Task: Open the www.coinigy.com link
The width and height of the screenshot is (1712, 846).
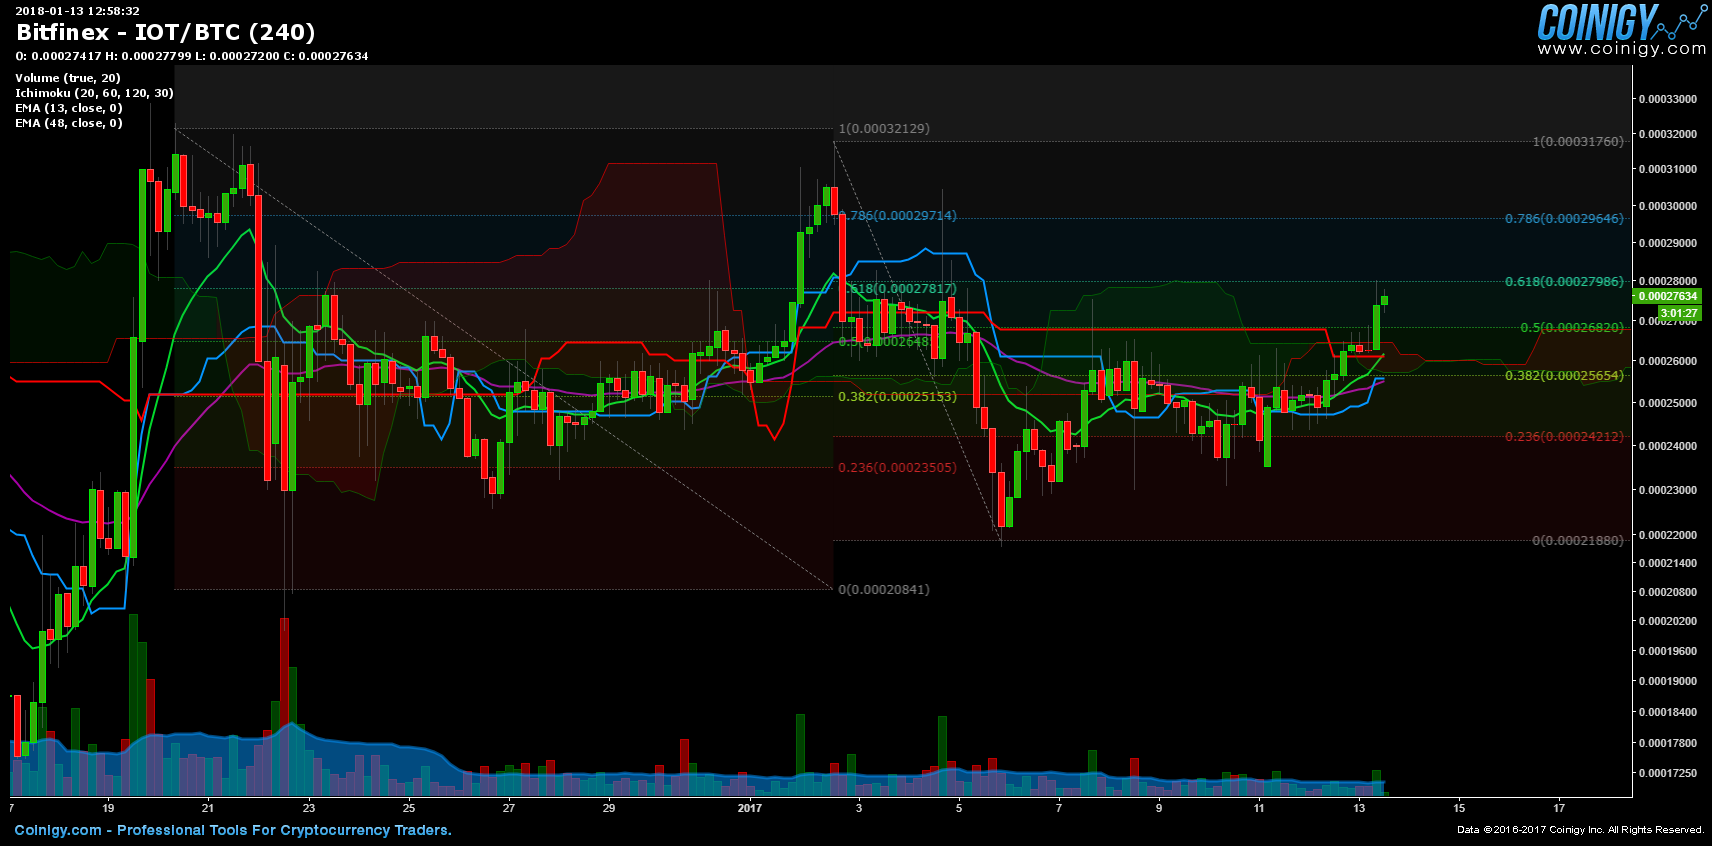Action: (x=1622, y=49)
